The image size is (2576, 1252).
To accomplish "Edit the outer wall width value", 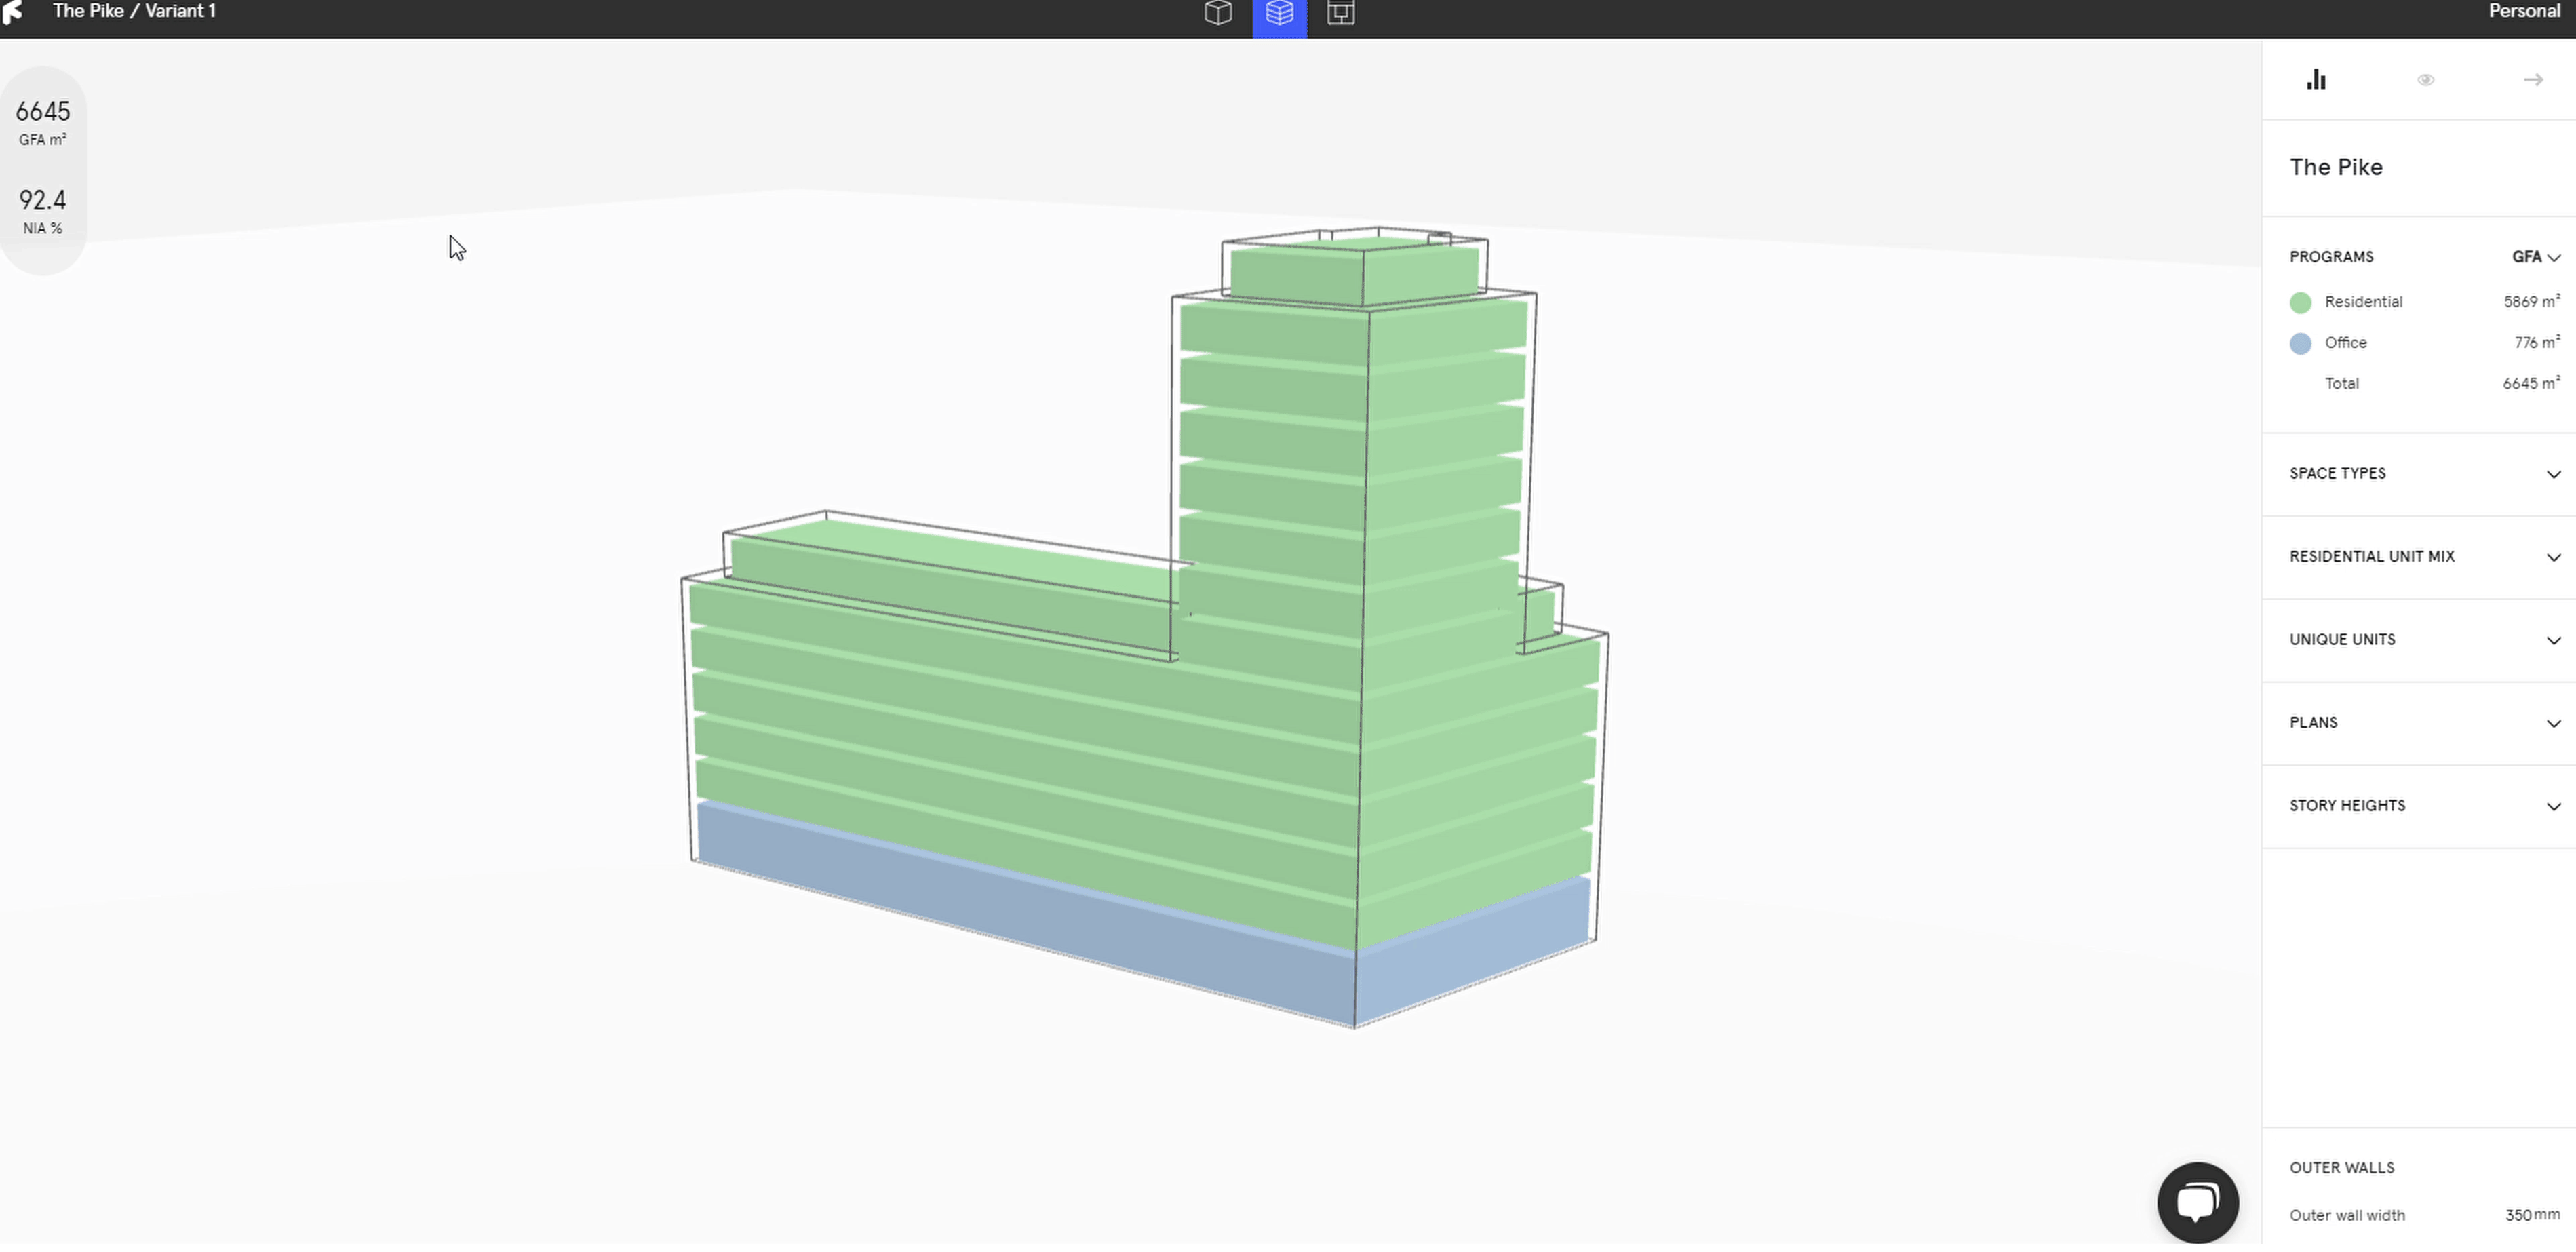I will 2518,1216.
